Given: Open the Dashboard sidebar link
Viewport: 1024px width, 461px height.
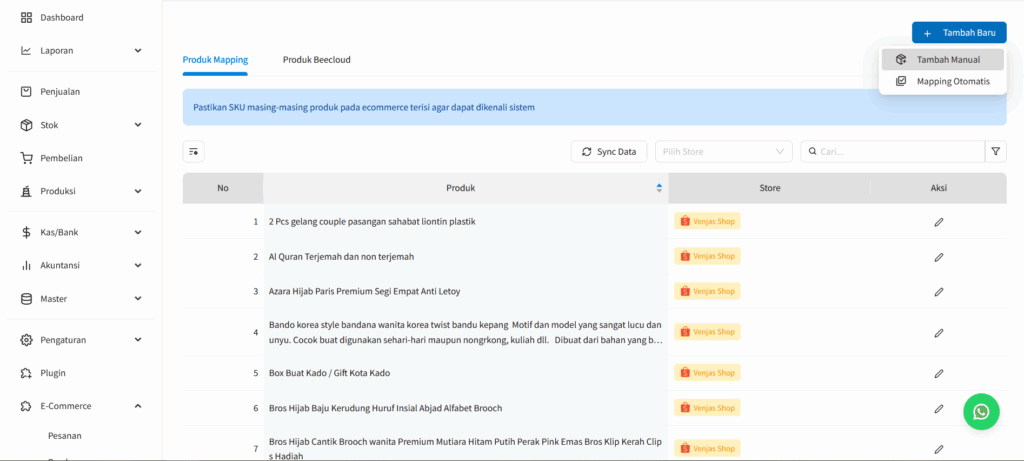Looking at the screenshot, I should (x=62, y=18).
